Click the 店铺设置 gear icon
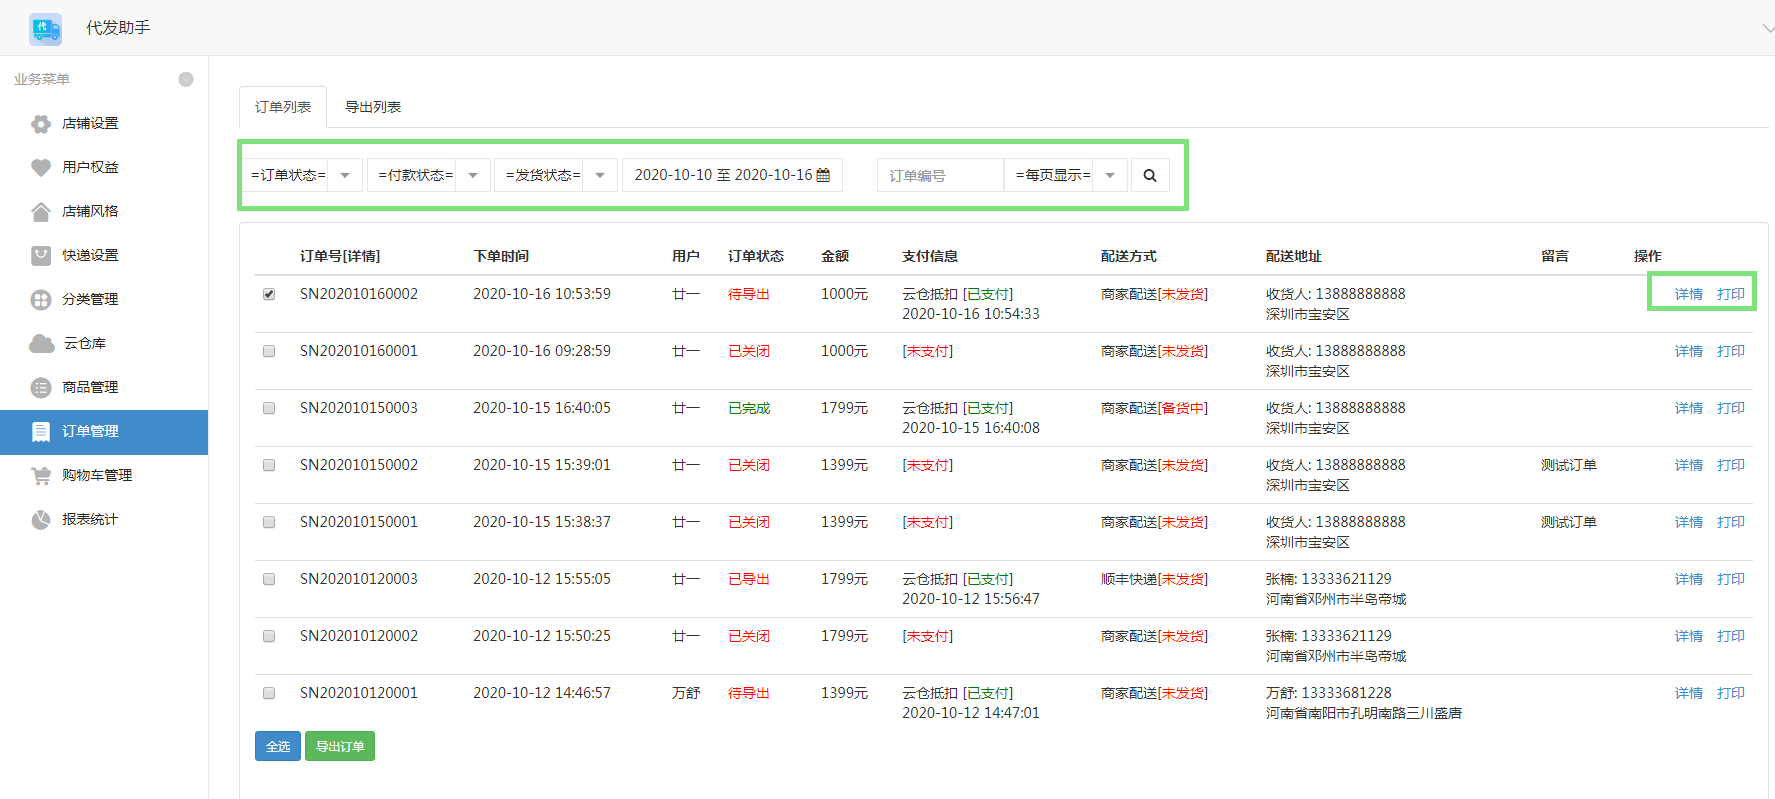 (x=41, y=124)
